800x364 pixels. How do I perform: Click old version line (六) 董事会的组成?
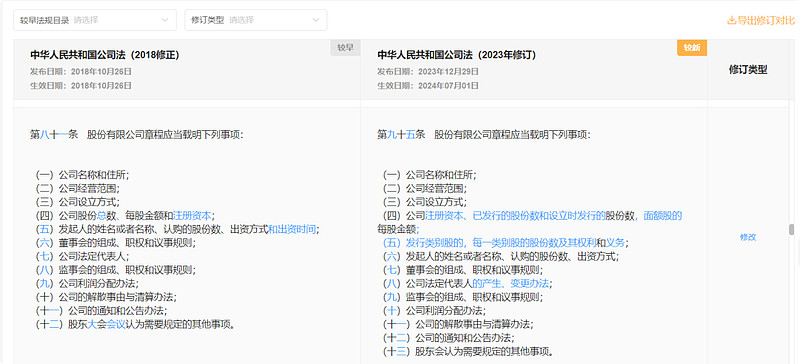tap(115, 242)
